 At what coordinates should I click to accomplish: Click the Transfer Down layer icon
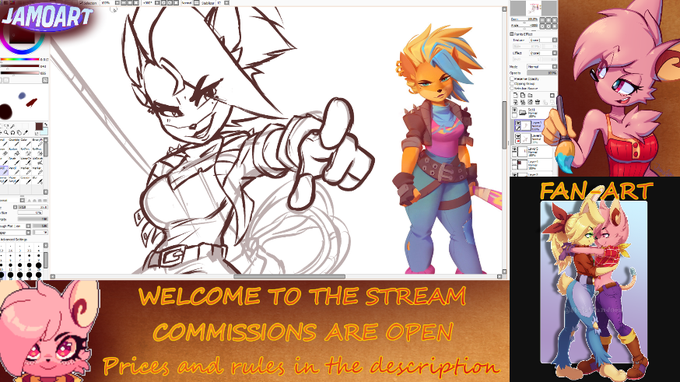pos(515,102)
